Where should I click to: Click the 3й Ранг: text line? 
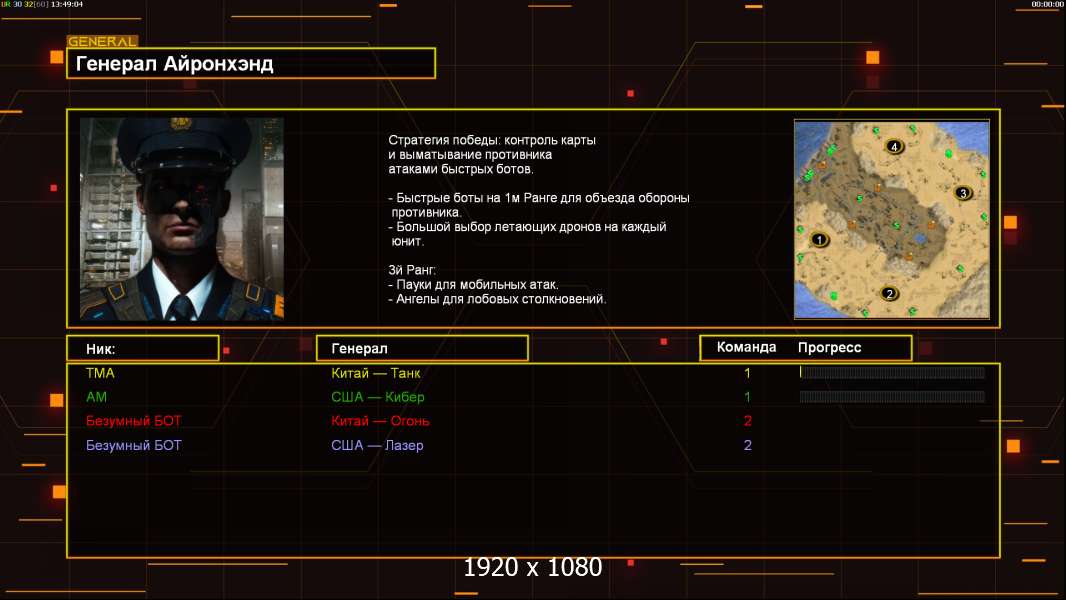point(412,270)
